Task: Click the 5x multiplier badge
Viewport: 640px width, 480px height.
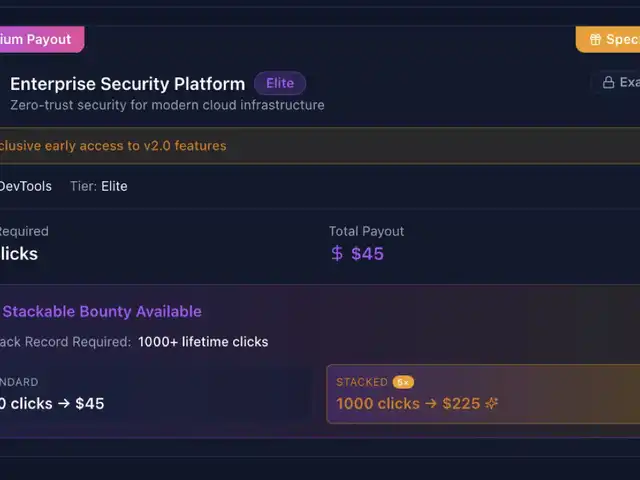Action: tap(403, 382)
